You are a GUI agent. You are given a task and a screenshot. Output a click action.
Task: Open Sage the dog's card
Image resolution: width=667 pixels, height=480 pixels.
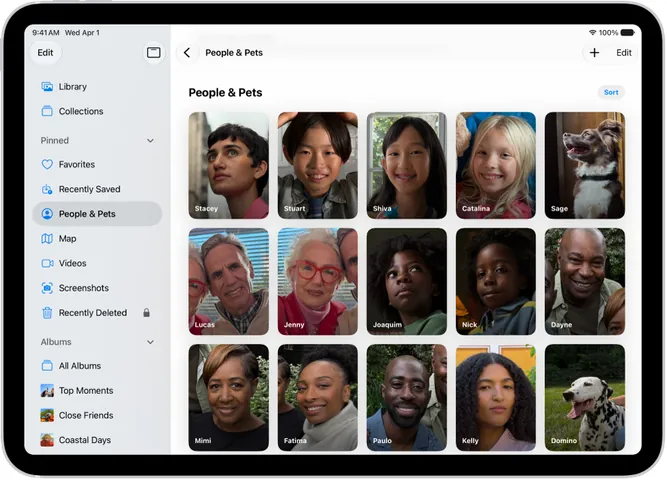[x=585, y=166]
